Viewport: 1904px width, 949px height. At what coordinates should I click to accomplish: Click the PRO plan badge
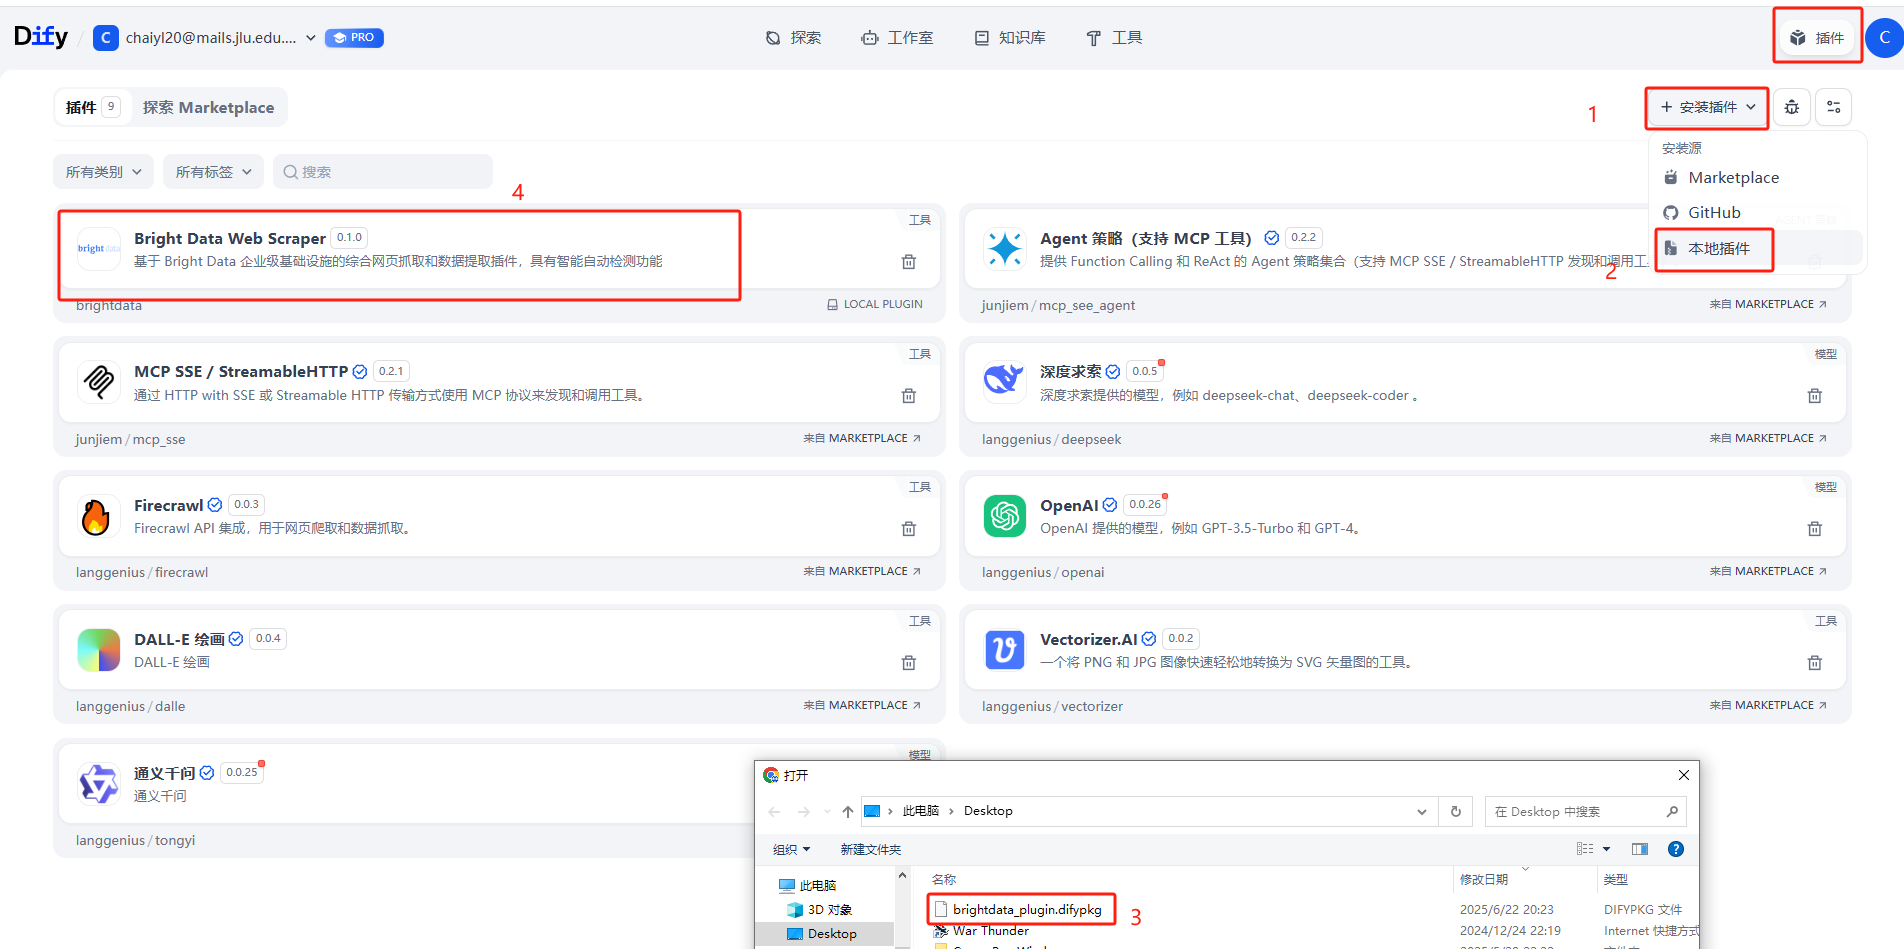(x=355, y=38)
